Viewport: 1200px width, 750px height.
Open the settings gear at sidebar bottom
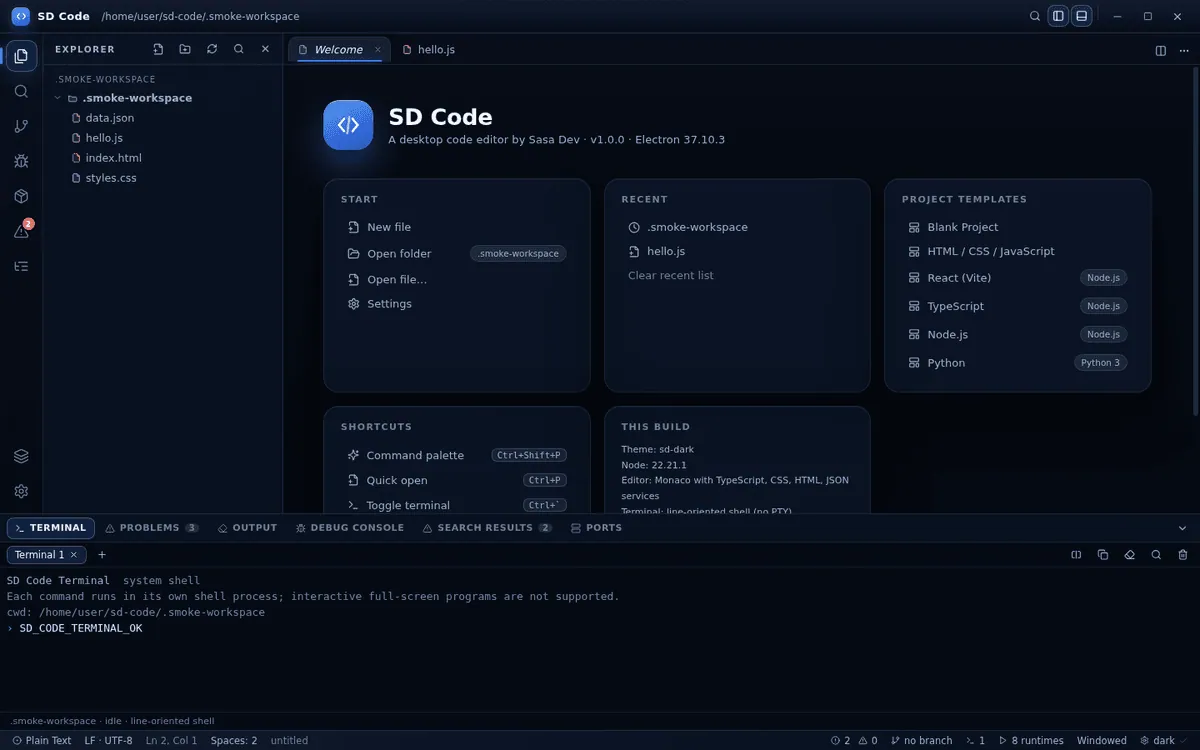coord(21,491)
